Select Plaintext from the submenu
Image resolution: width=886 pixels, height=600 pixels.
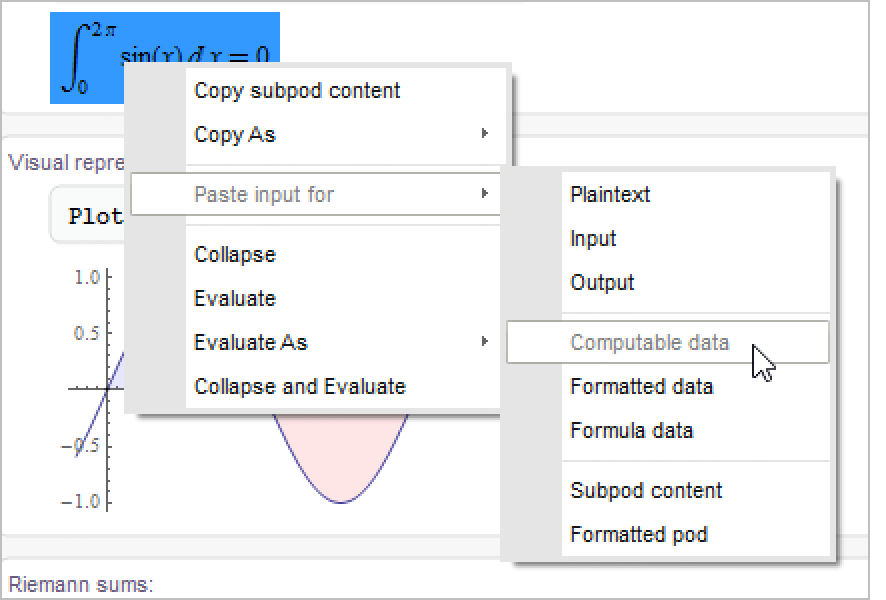[610, 195]
